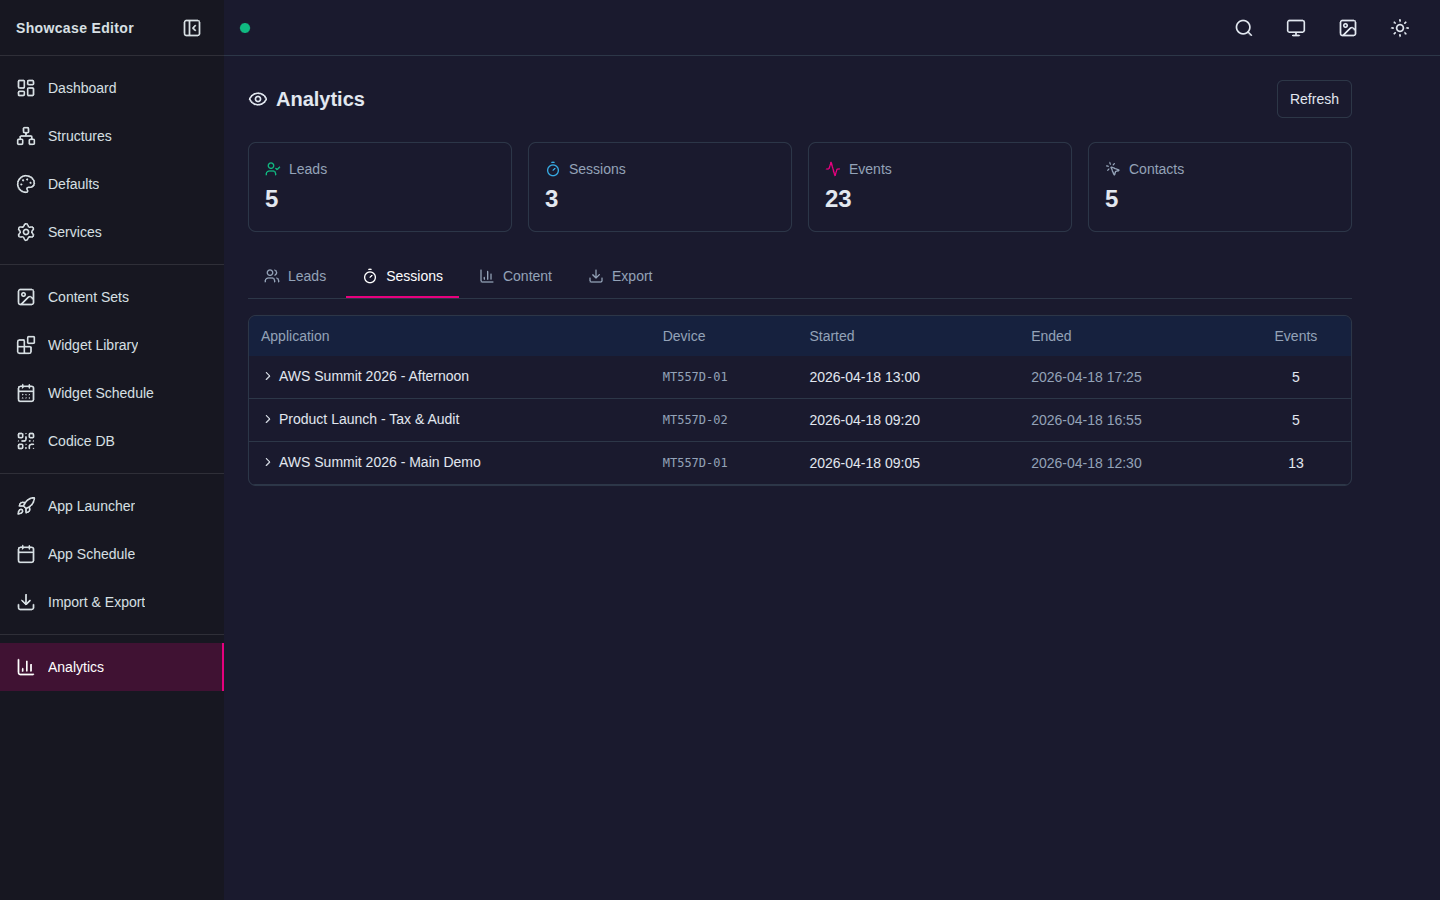Open Import & Export page
Image resolution: width=1440 pixels, height=900 pixels.
[x=112, y=602]
